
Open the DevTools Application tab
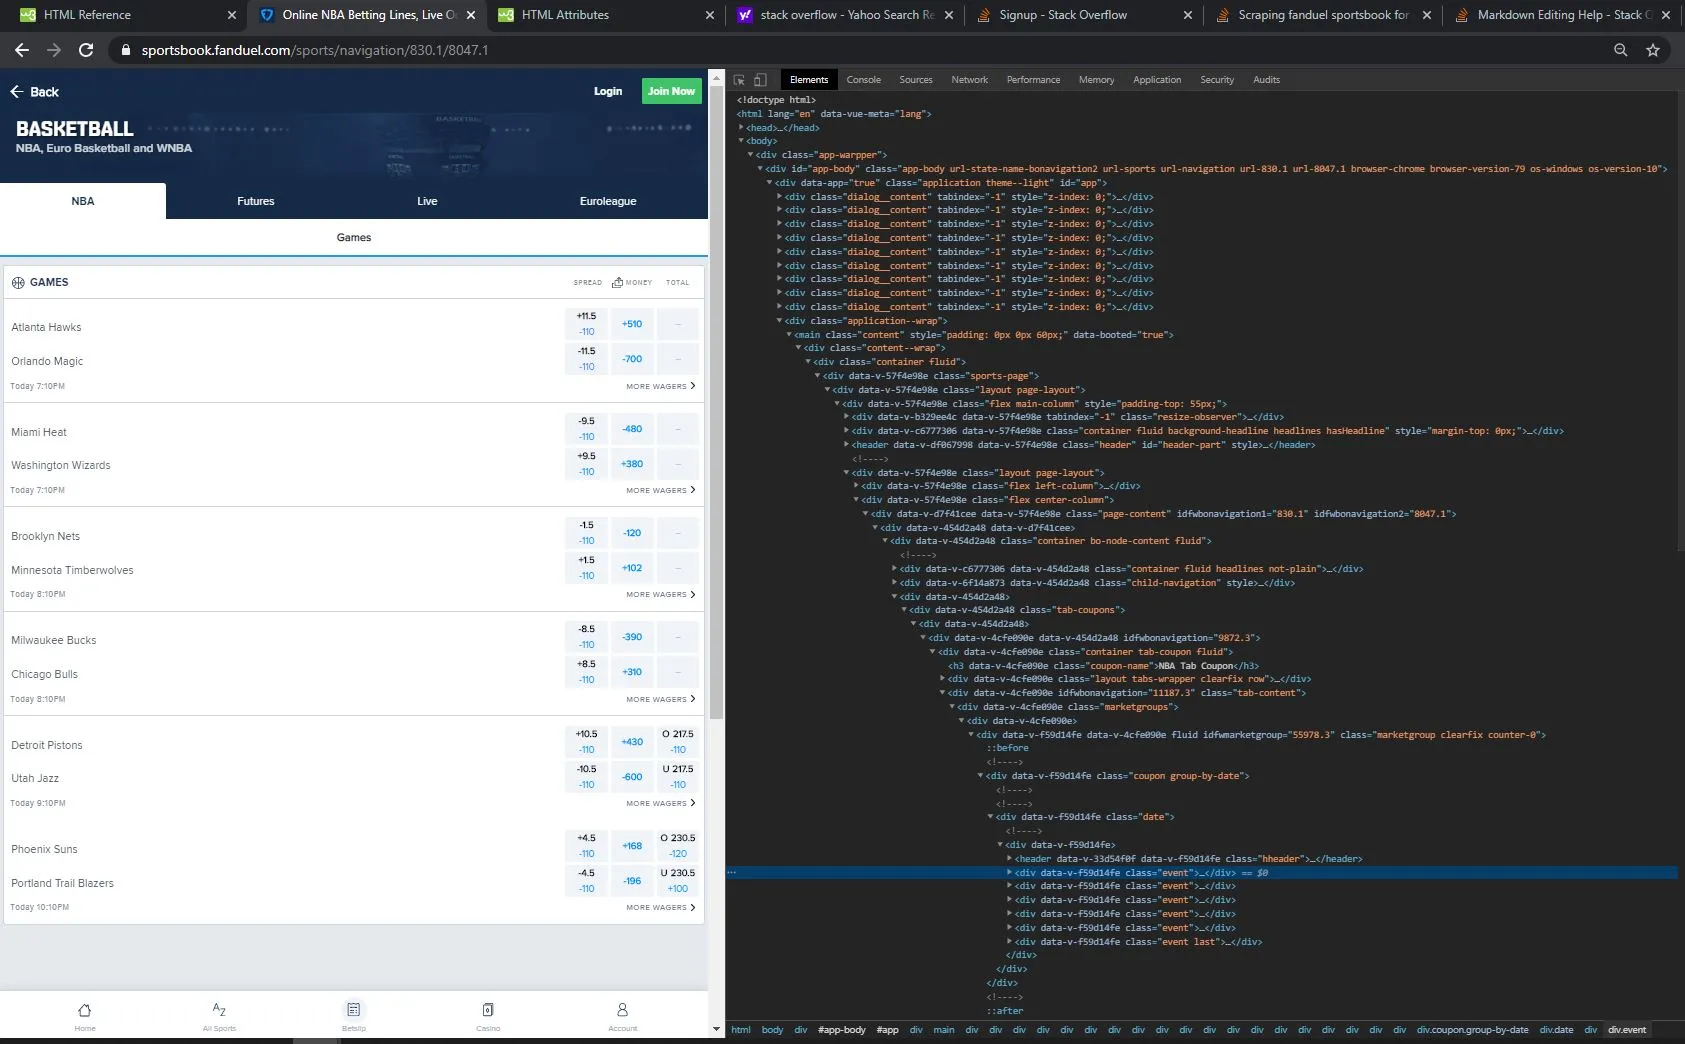1157,80
